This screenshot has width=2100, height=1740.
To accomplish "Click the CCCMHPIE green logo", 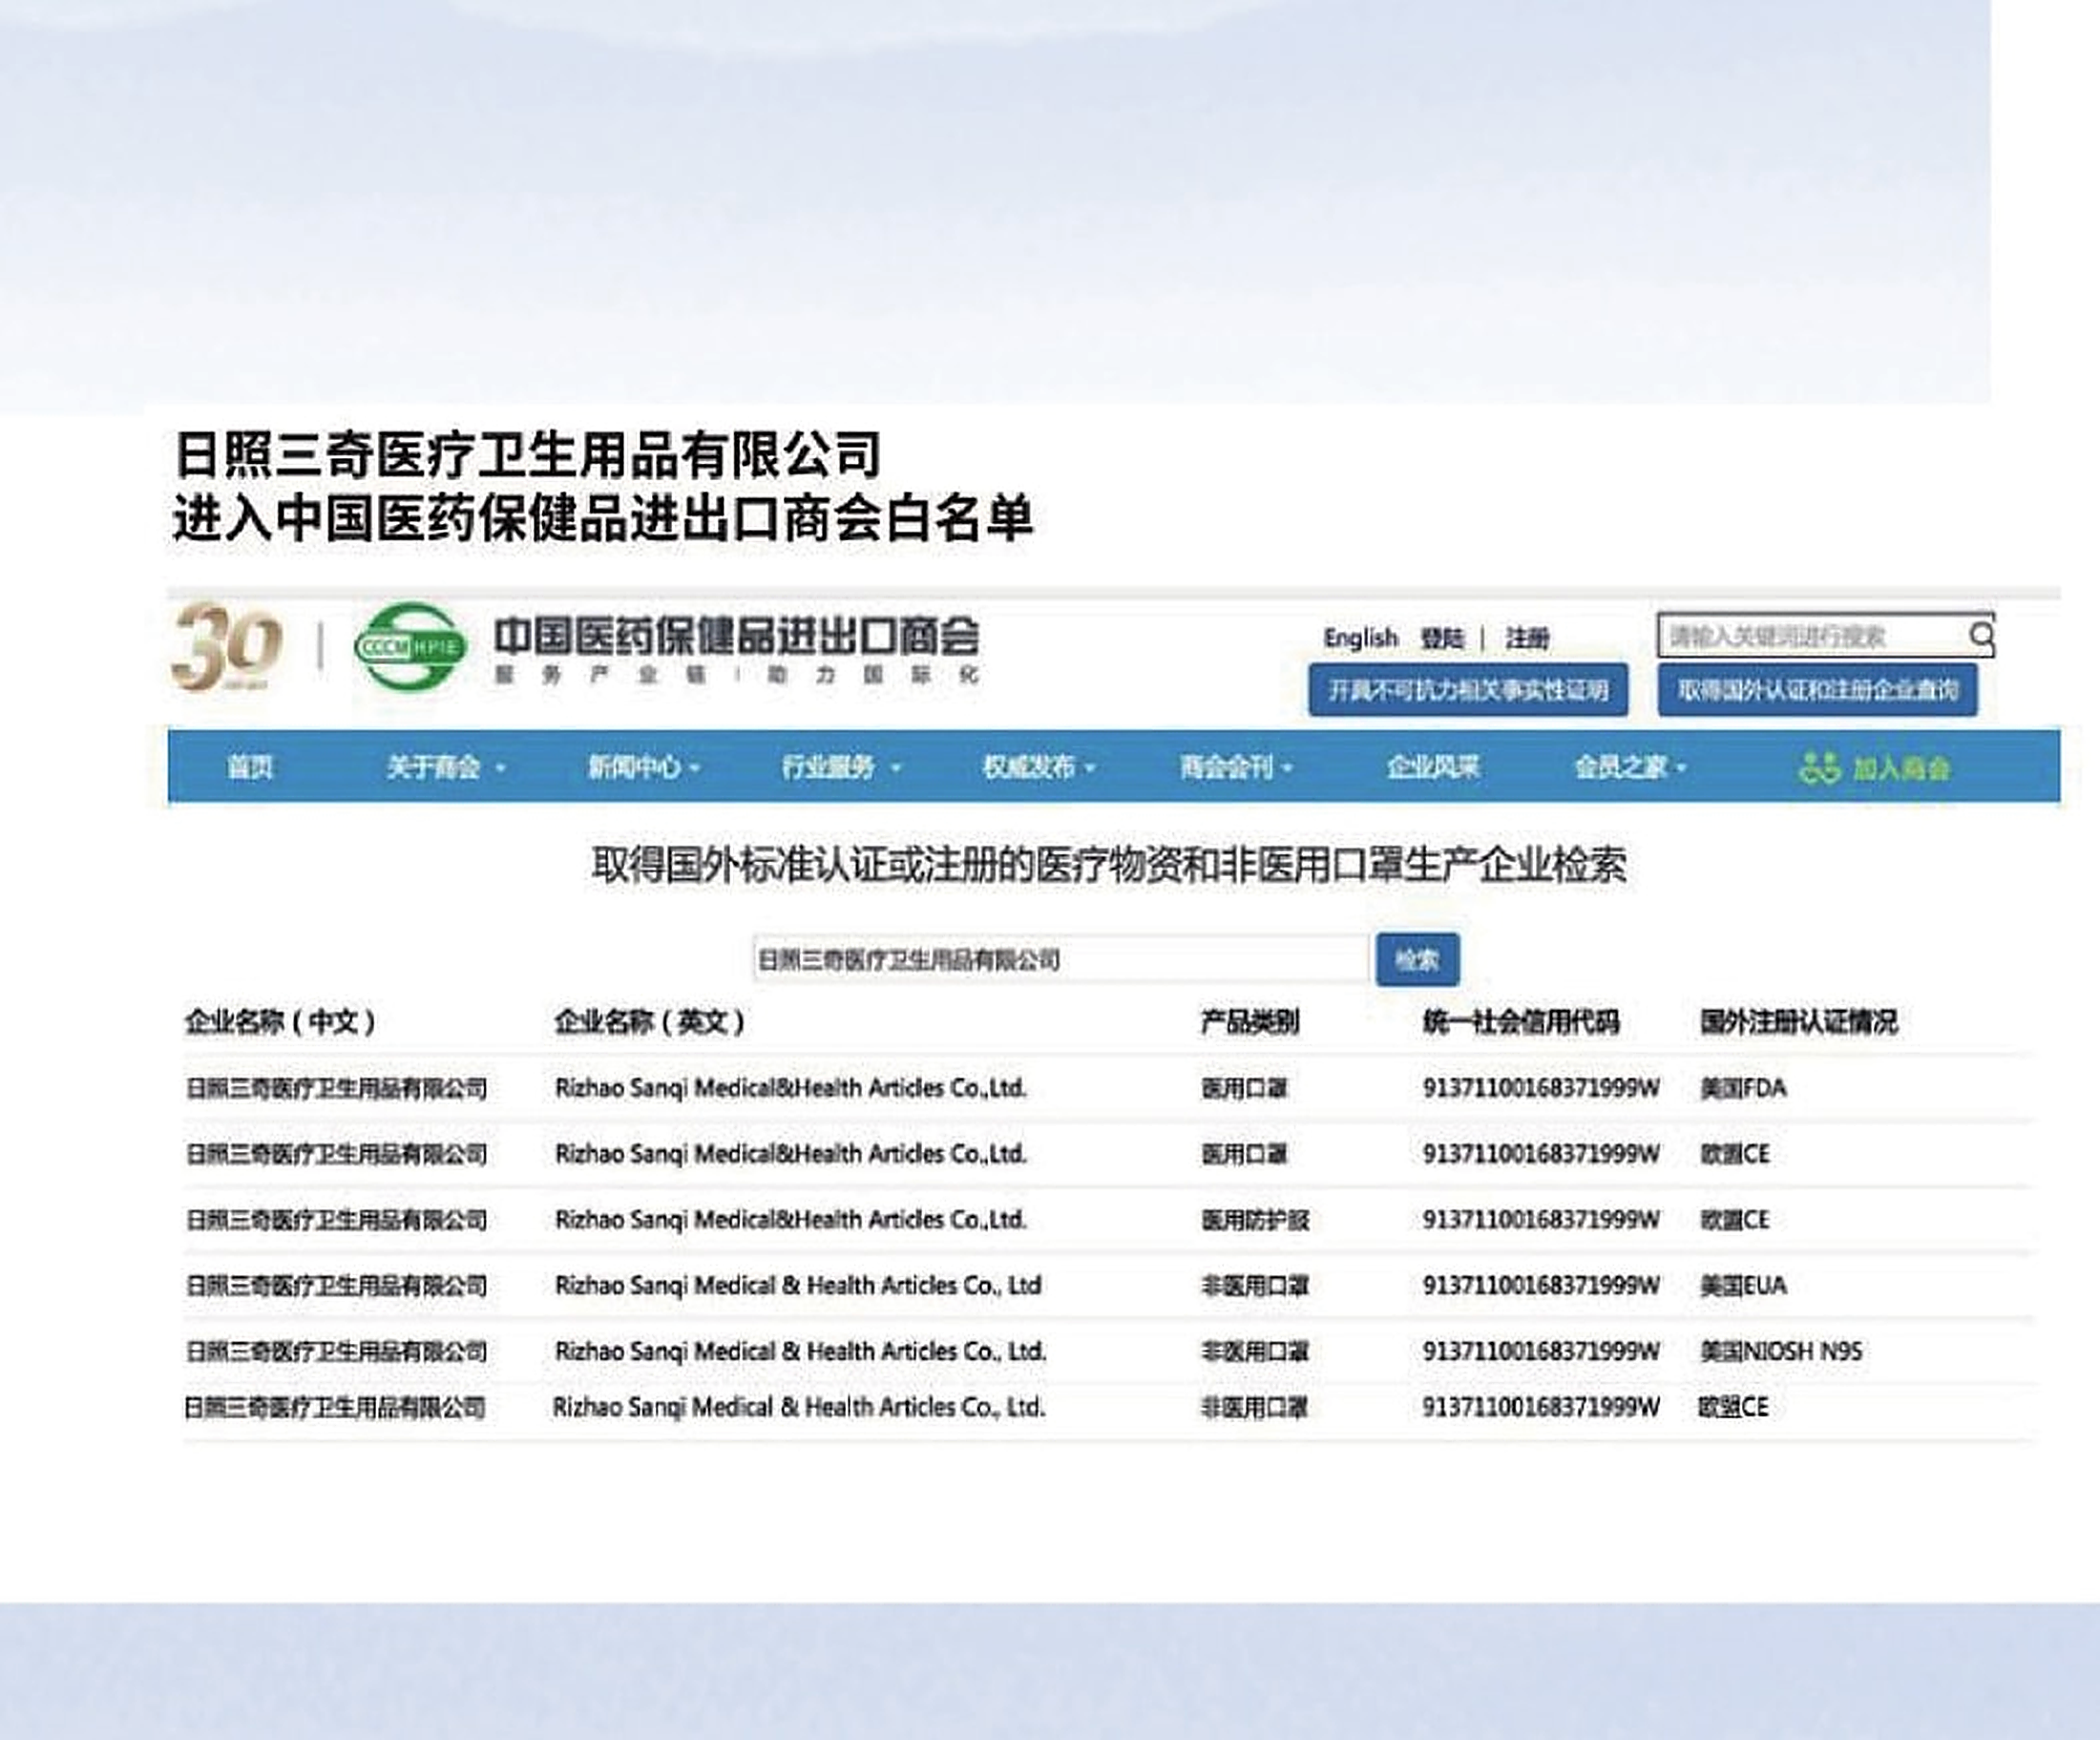I will tap(411, 646).
